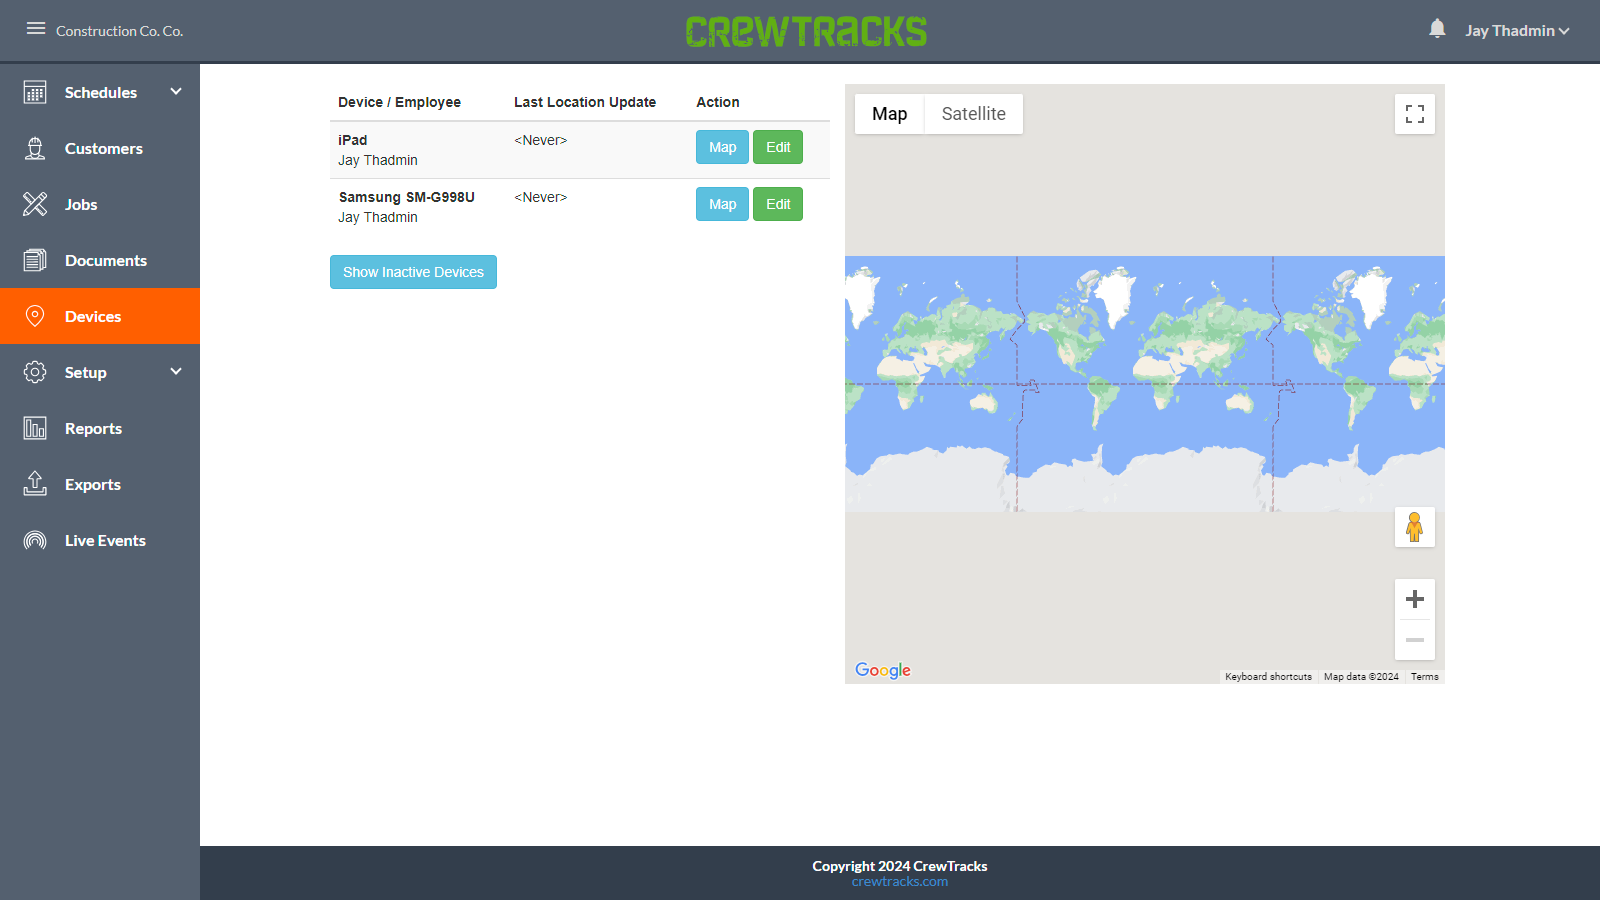The image size is (1600, 900).
Task: Click the Device / Employee column header
Action: pyautogui.click(x=399, y=102)
